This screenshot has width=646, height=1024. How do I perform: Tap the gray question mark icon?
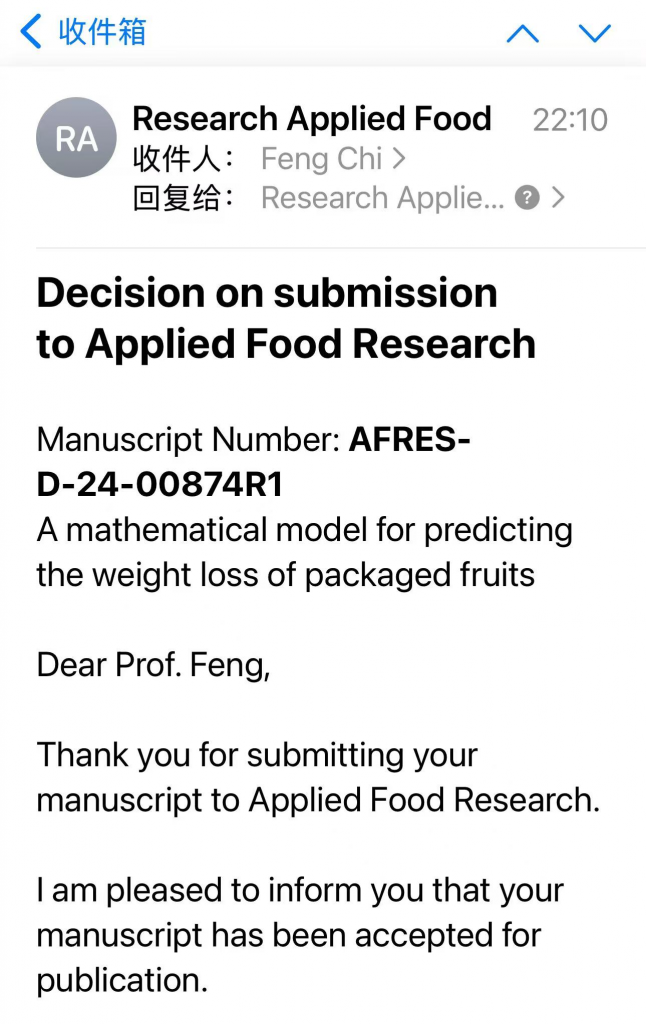pyautogui.click(x=527, y=197)
